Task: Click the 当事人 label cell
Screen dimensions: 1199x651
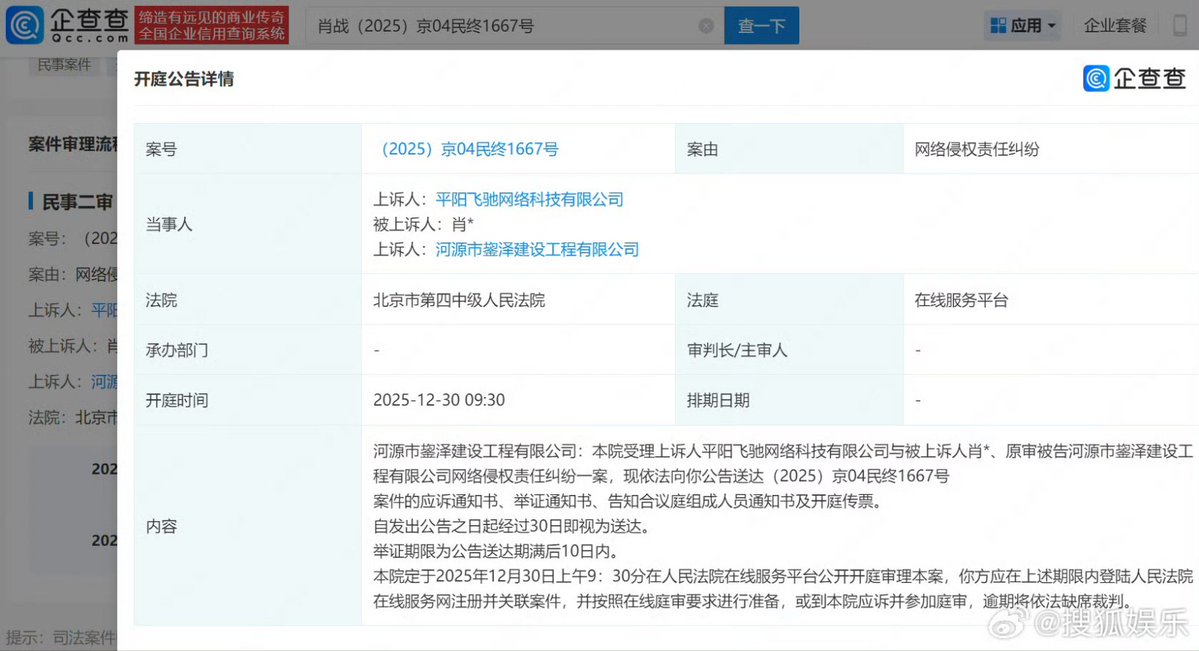Action: pos(248,224)
